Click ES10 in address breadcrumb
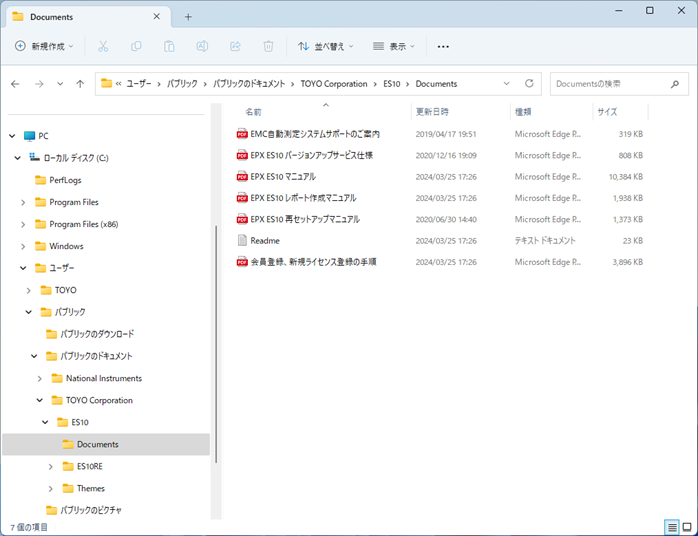 [392, 84]
